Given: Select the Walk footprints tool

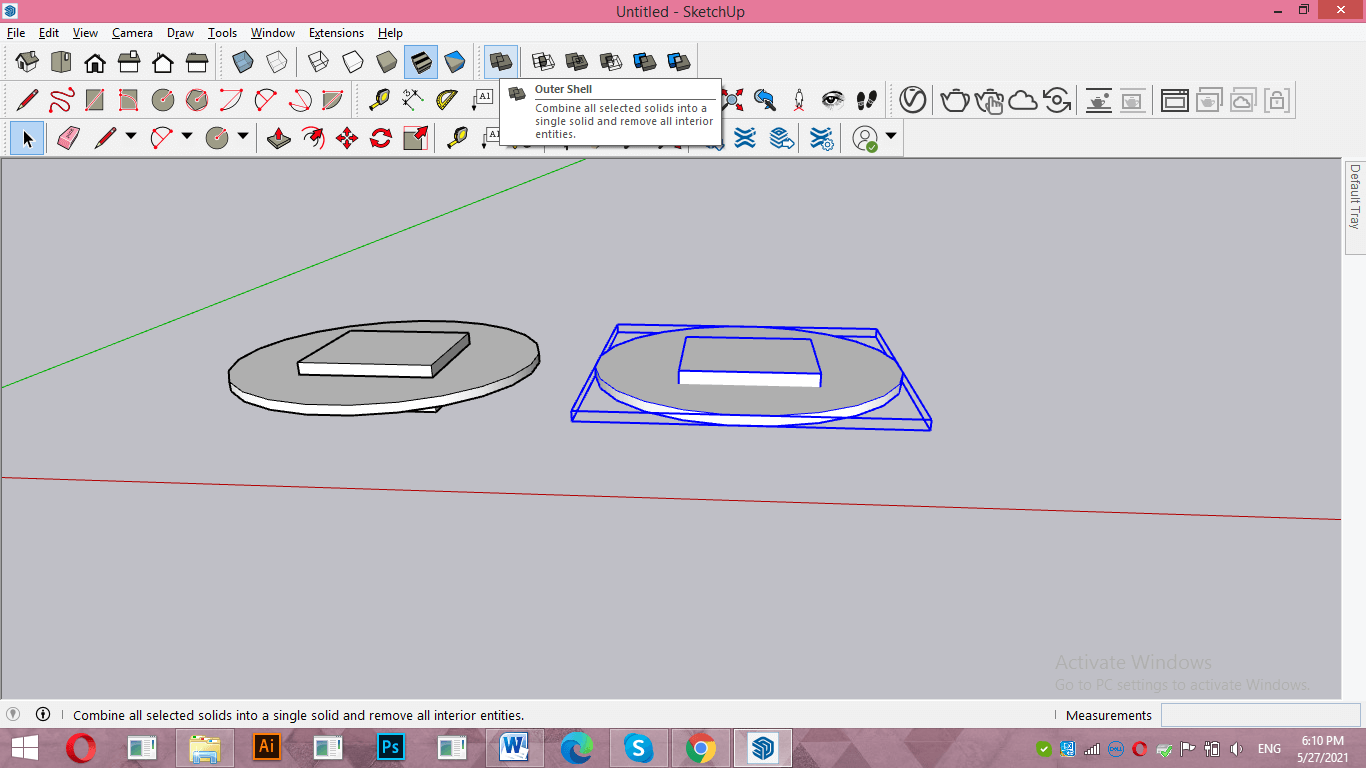Looking at the screenshot, I should 867,100.
